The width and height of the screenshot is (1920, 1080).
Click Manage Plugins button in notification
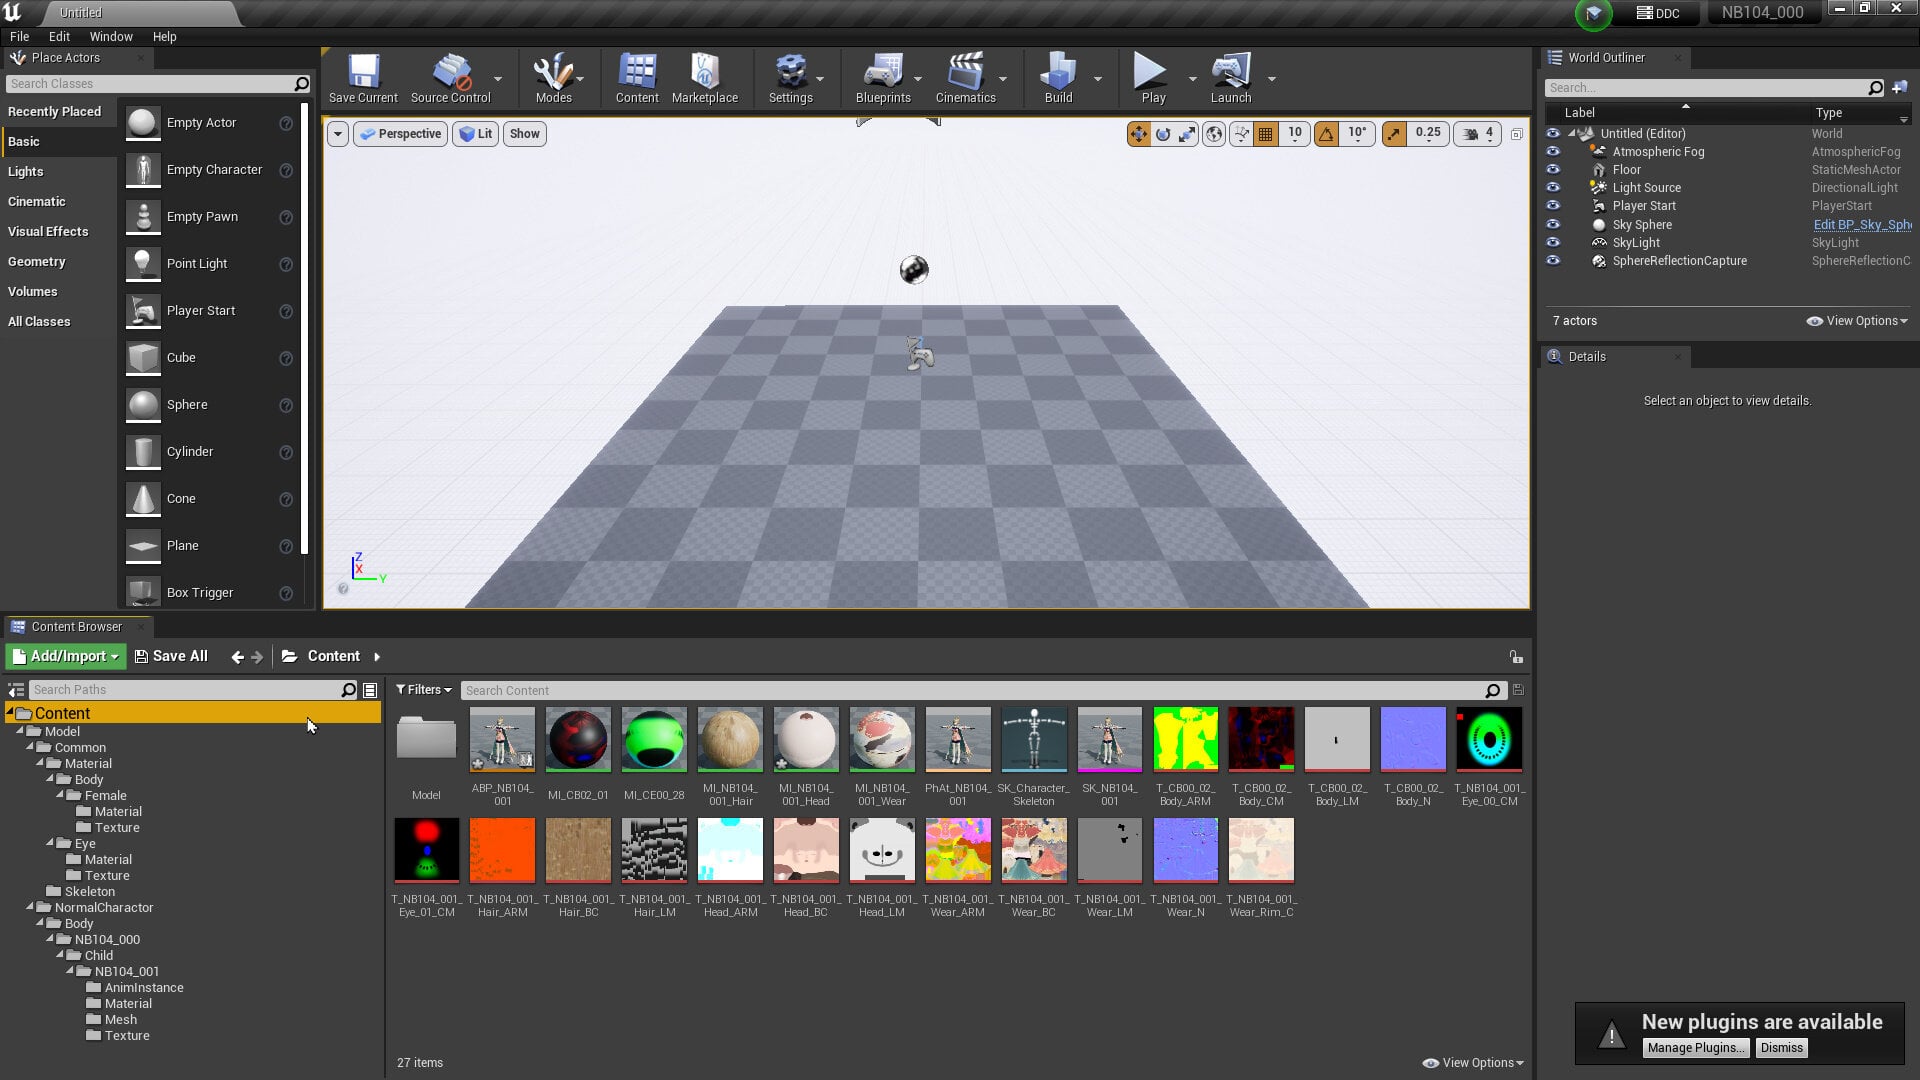pos(1695,1048)
